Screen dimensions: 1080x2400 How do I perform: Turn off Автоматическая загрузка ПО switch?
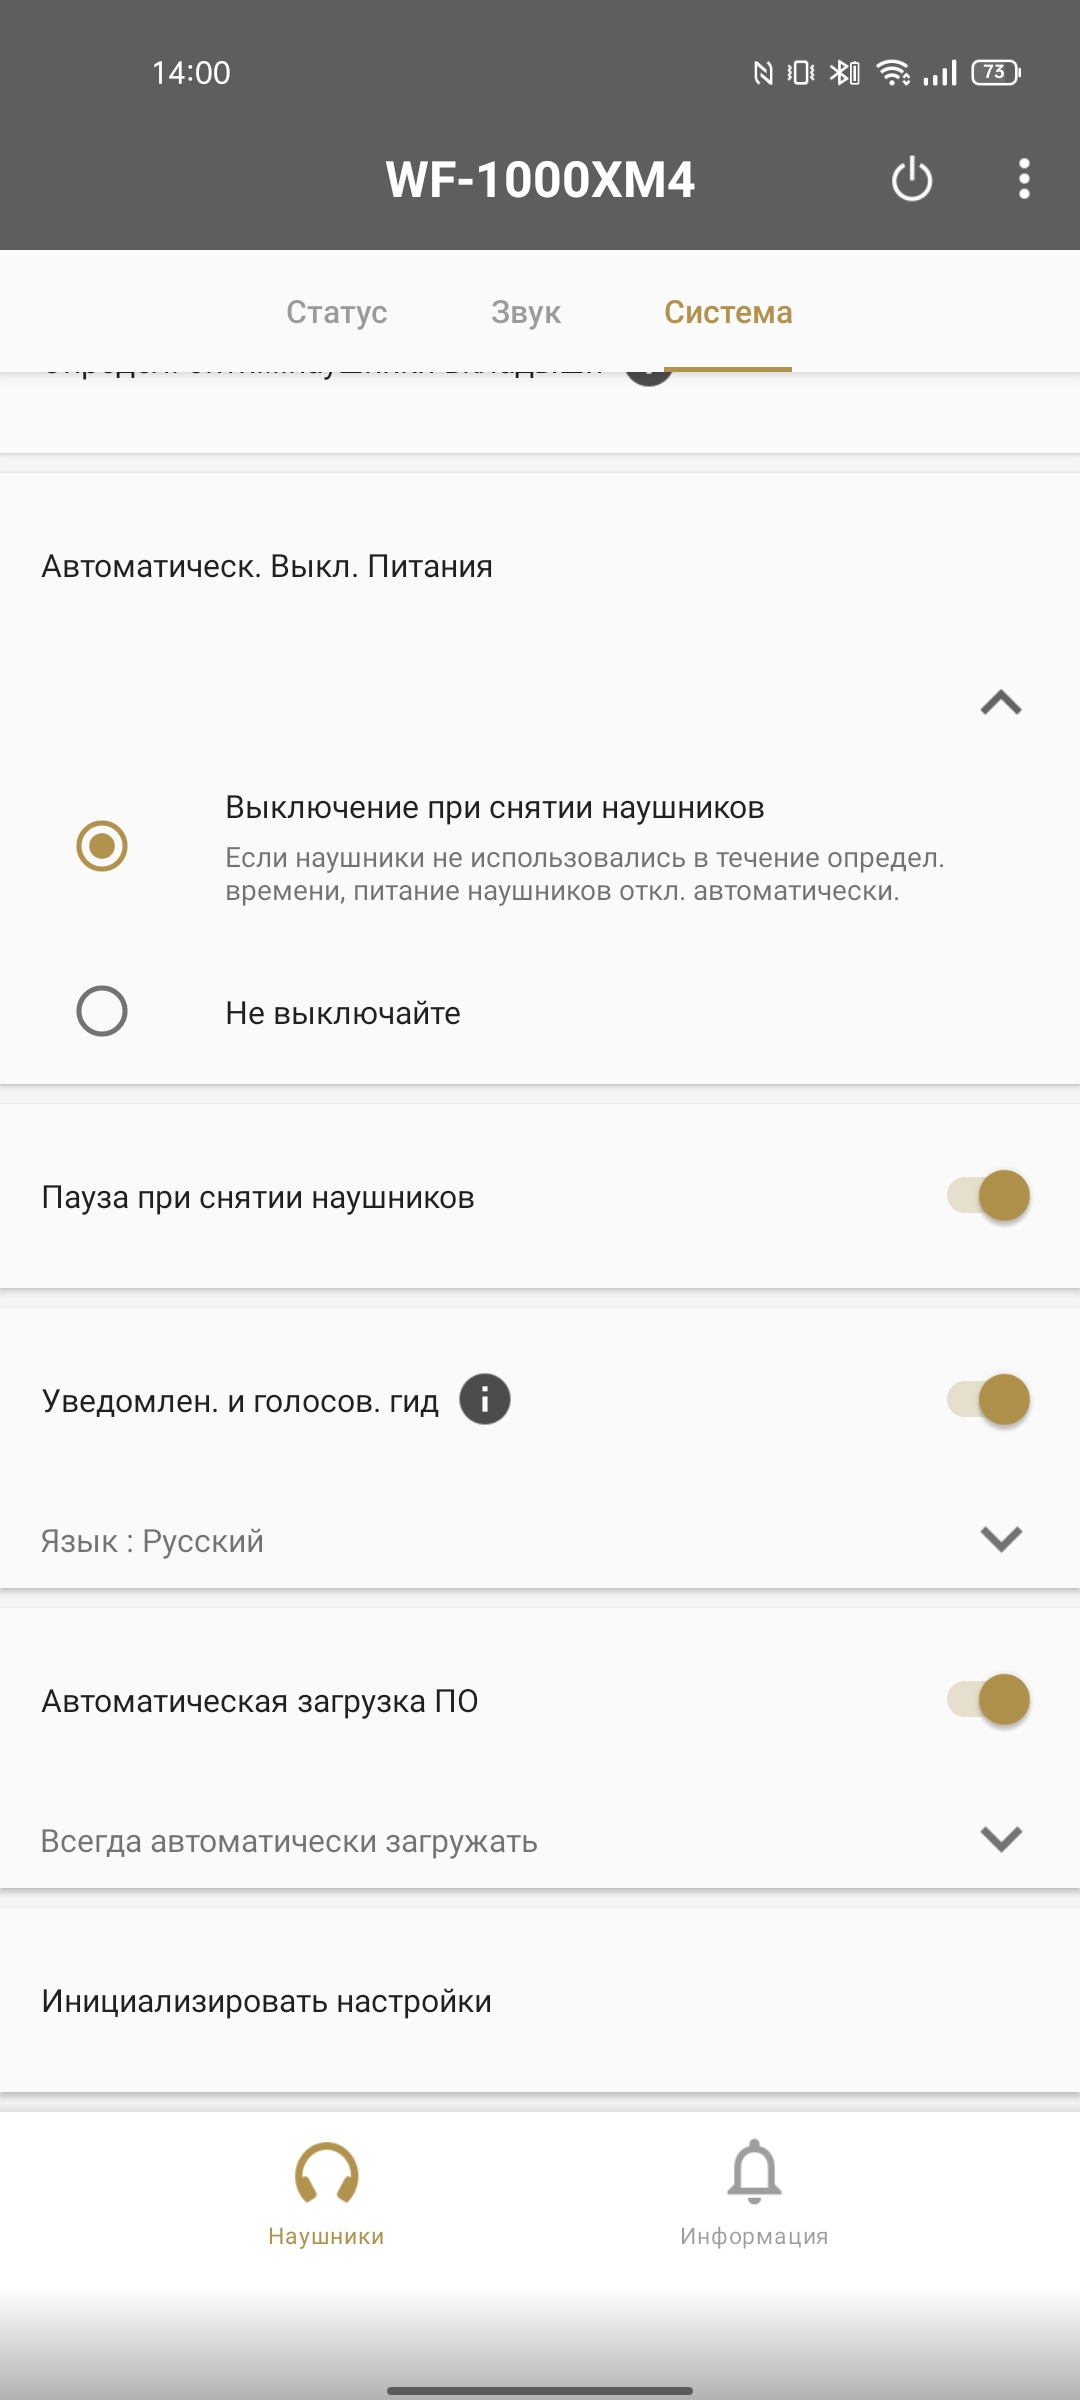989,1699
